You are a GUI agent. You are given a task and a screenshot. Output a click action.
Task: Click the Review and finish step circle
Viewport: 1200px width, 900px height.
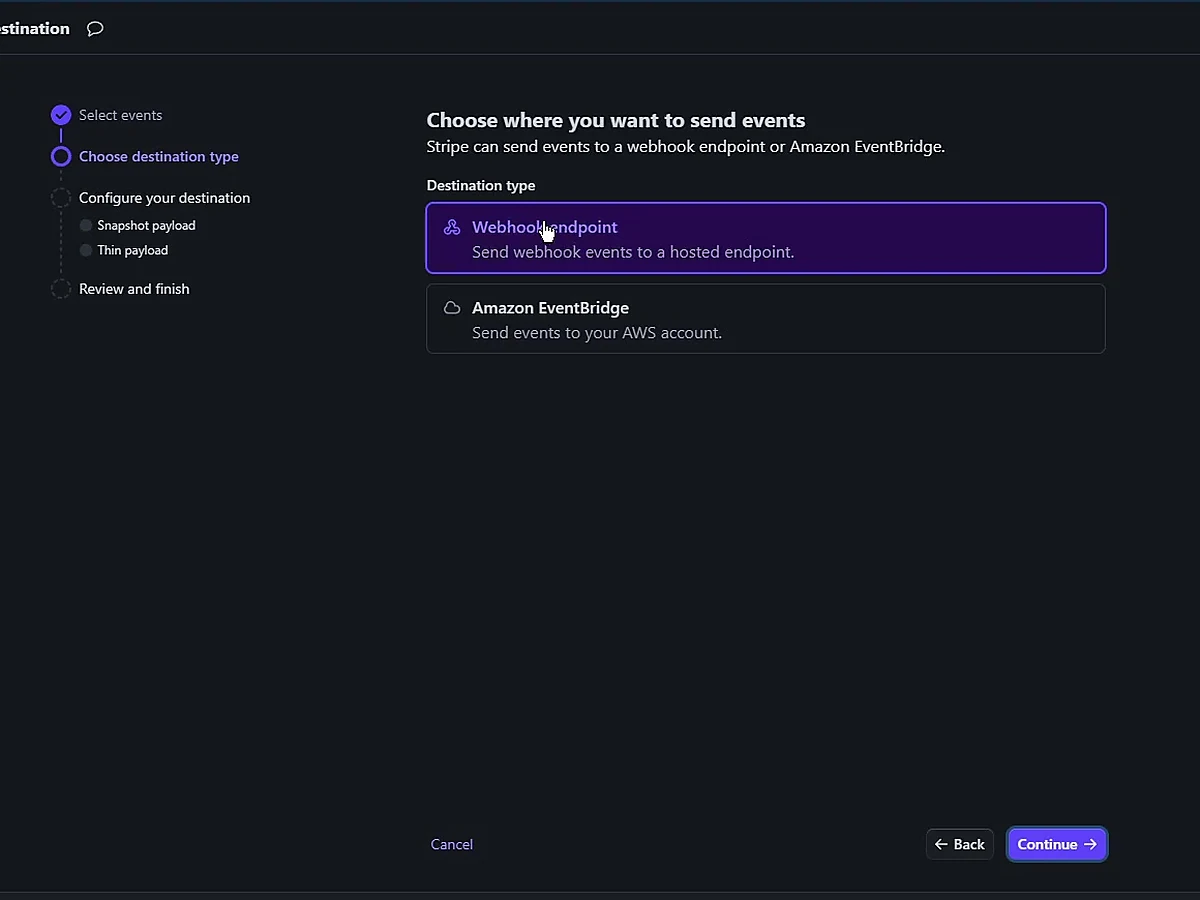click(x=61, y=289)
